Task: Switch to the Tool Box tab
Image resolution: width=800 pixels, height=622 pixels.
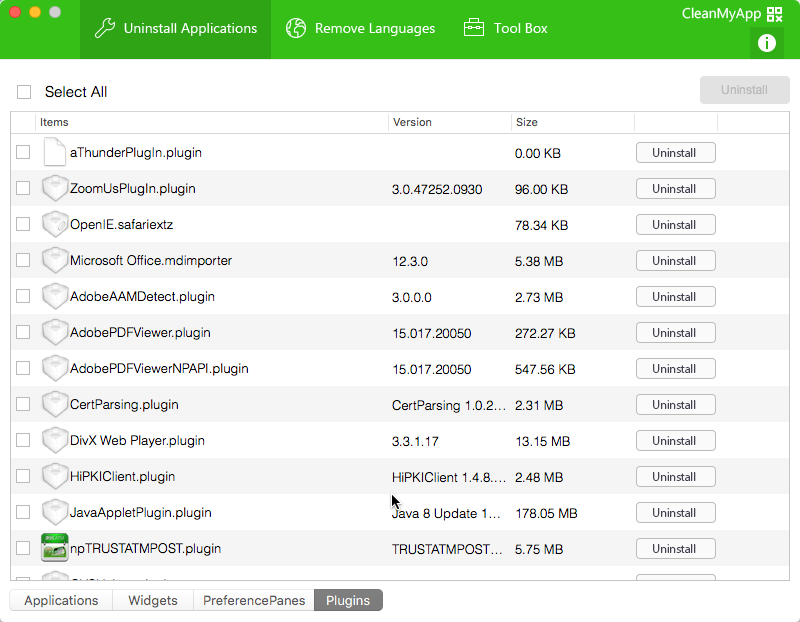Action: coord(506,29)
